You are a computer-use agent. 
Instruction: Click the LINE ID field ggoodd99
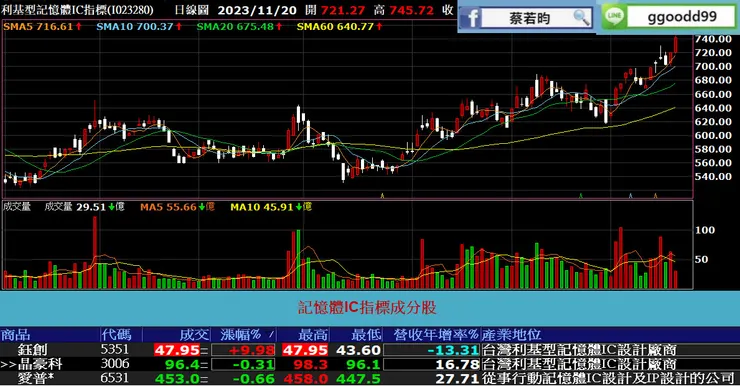click(x=682, y=17)
